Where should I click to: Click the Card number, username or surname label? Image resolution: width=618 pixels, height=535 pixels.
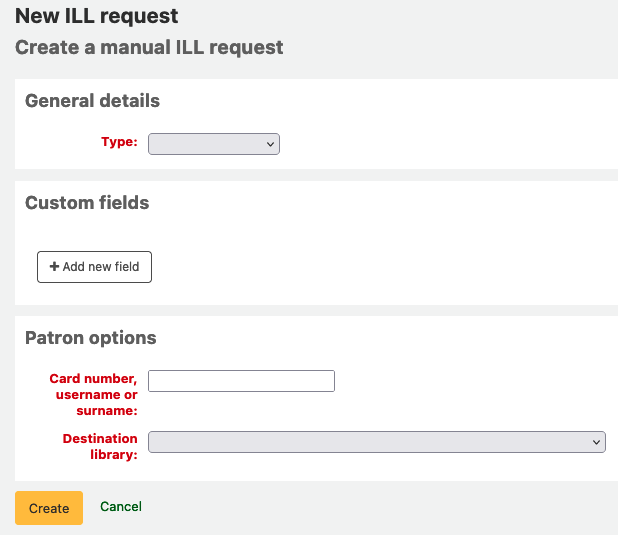coord(93,394)
